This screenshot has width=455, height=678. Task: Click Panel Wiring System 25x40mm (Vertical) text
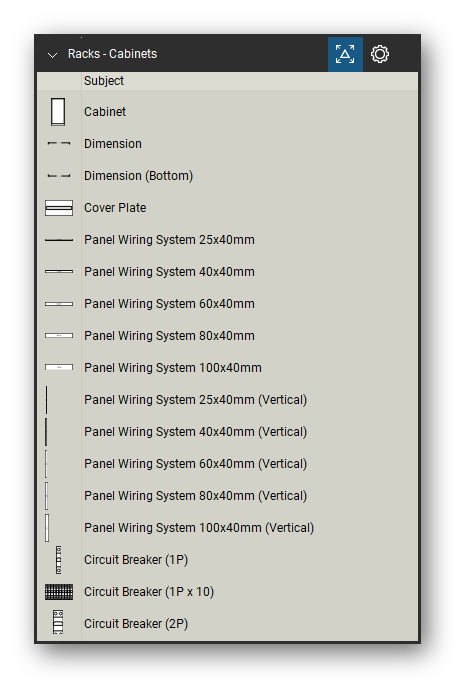click(x=195, y=400)
